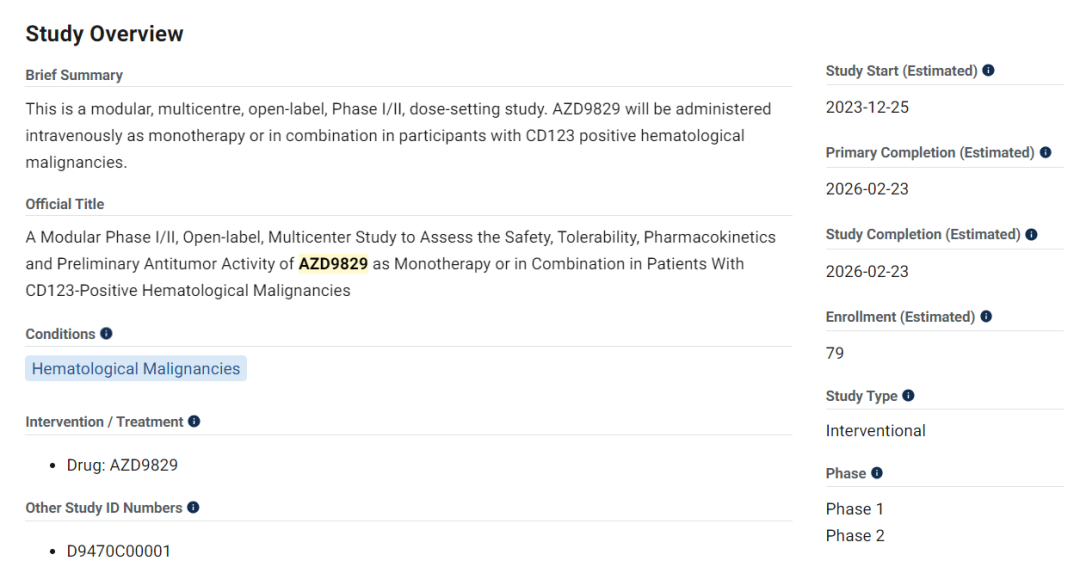Screen dimensions: 1080x573
Task: Click the Official Title section label
Action: [65, 204]
